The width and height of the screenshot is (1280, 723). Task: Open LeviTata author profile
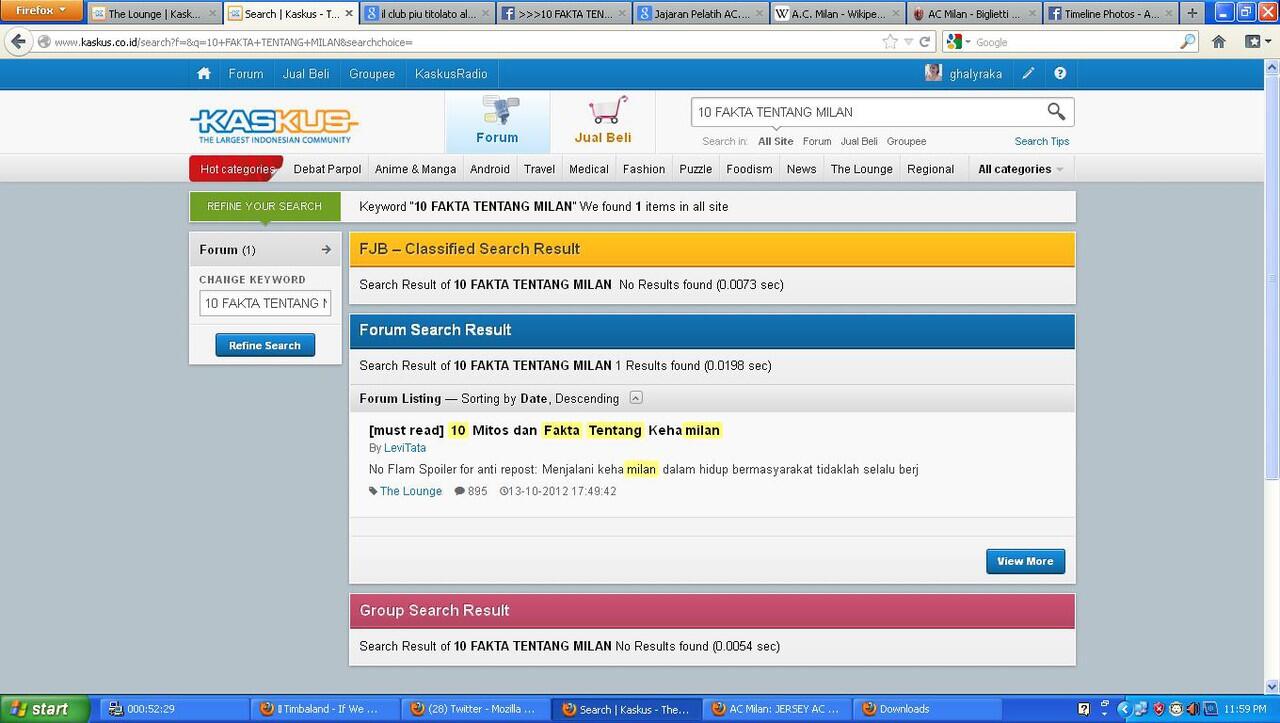[405, 448]
